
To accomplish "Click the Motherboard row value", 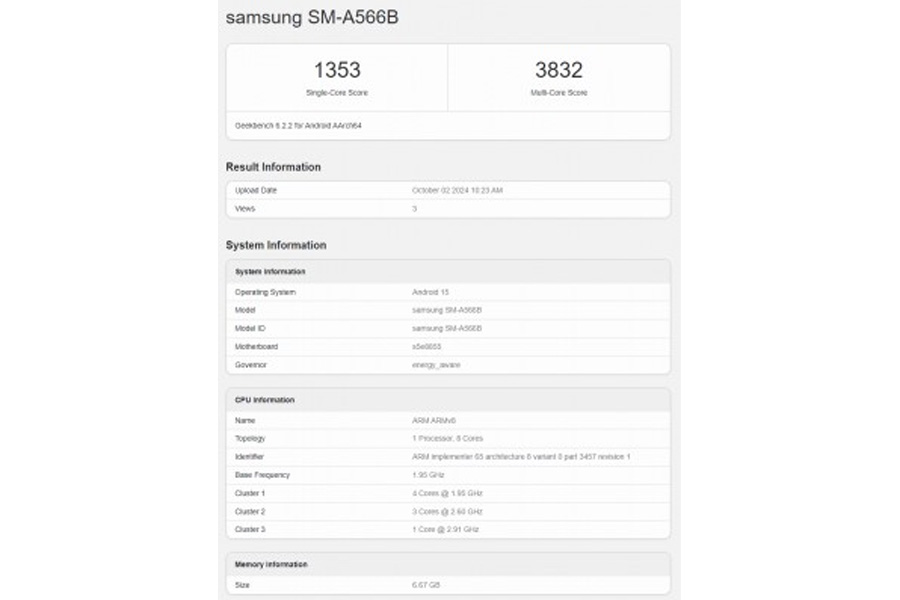I will pos(427,347).
